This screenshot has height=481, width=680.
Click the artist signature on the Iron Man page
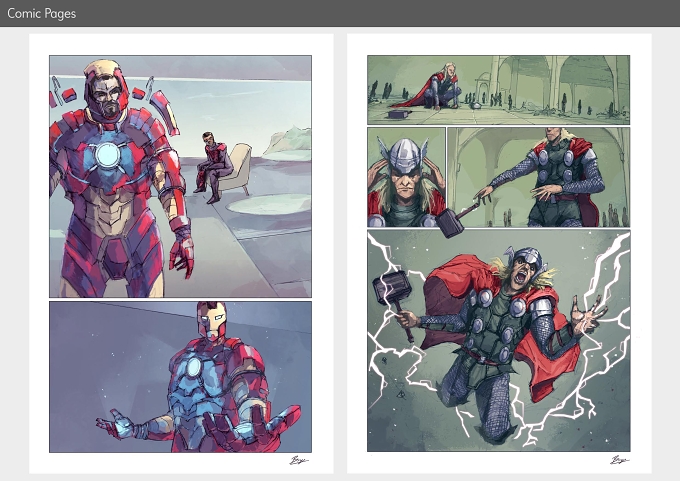point(299,460)
